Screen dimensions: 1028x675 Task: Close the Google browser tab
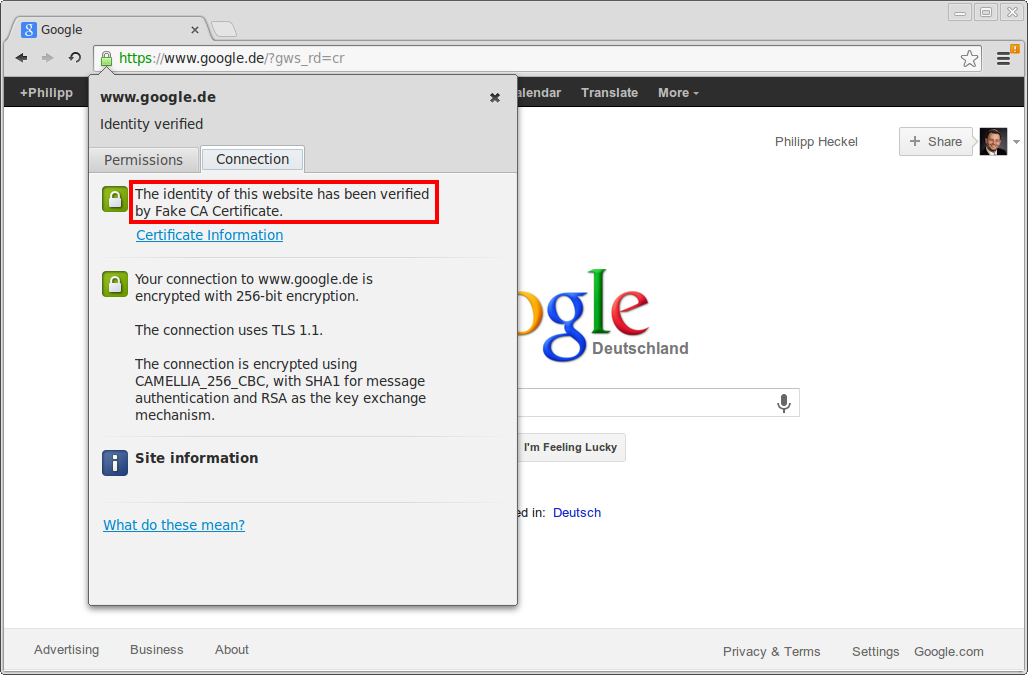tap(195, 29)
